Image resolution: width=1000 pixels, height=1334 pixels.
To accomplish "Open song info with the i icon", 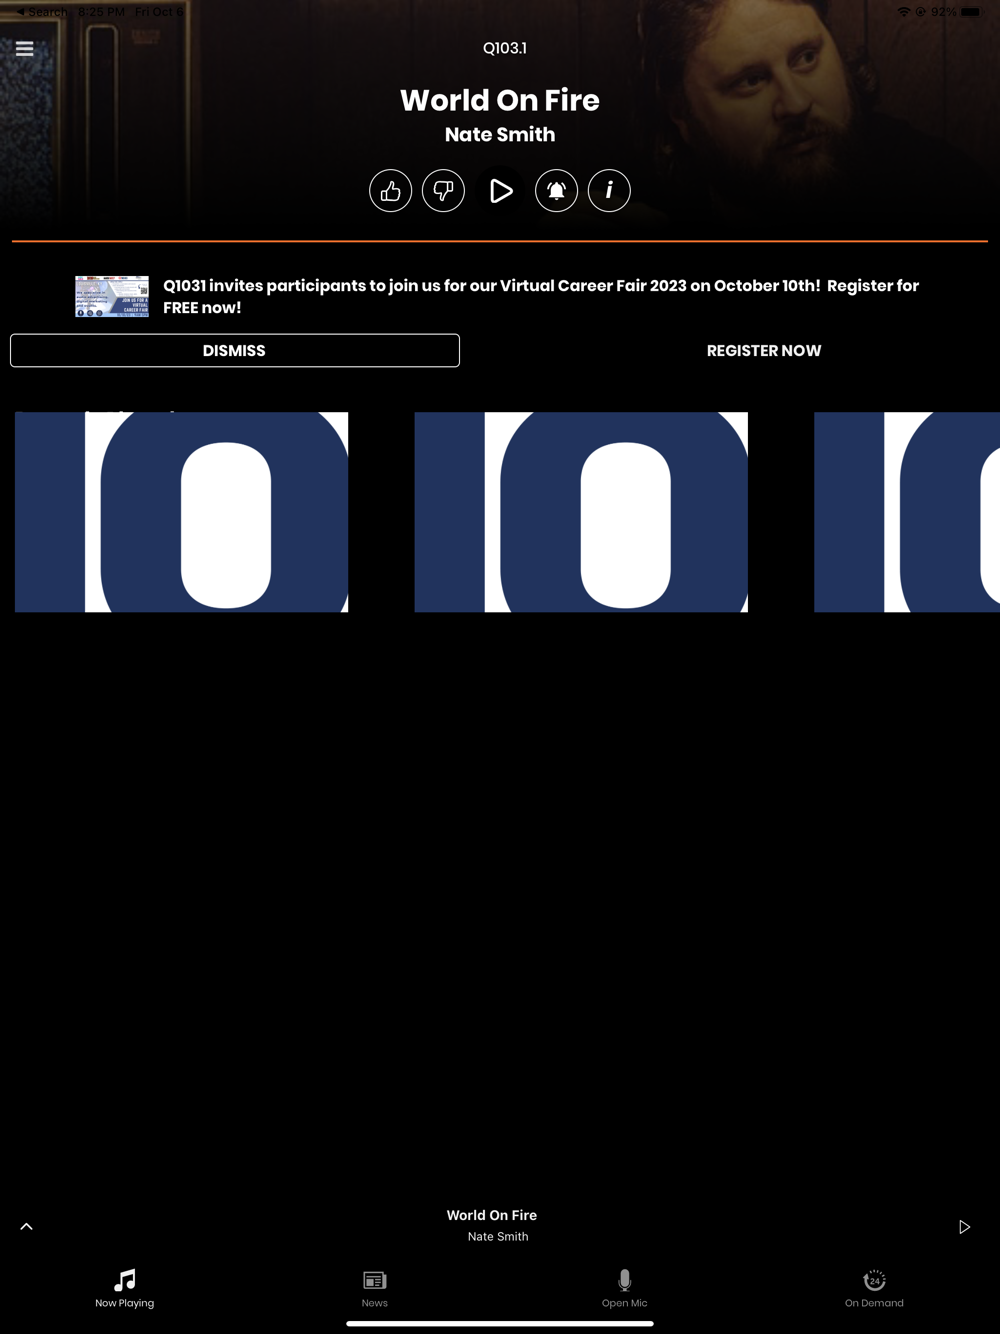I will click(x=609, y=190).
